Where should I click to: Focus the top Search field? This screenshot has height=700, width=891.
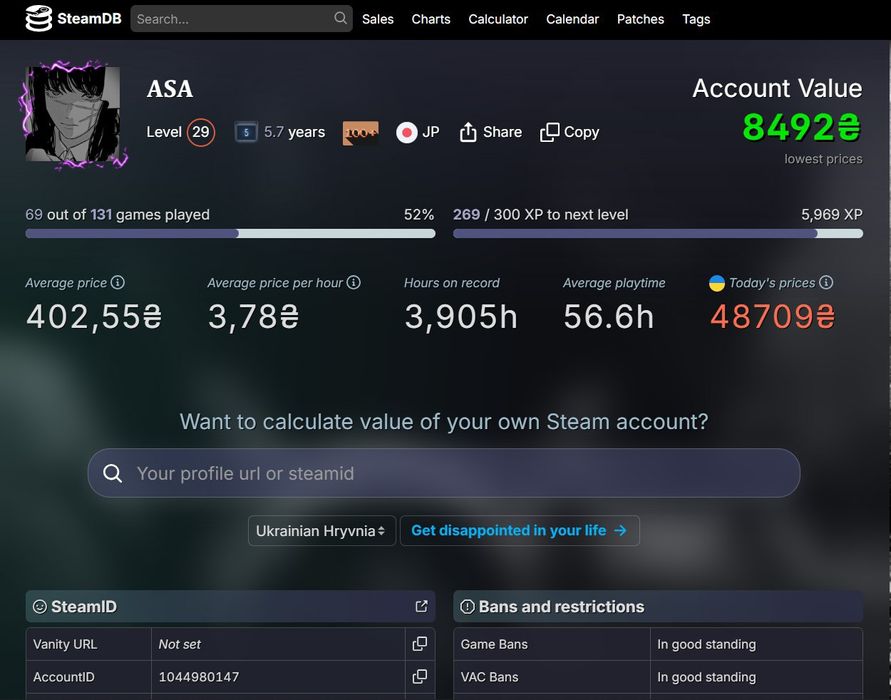pos(241,19)
